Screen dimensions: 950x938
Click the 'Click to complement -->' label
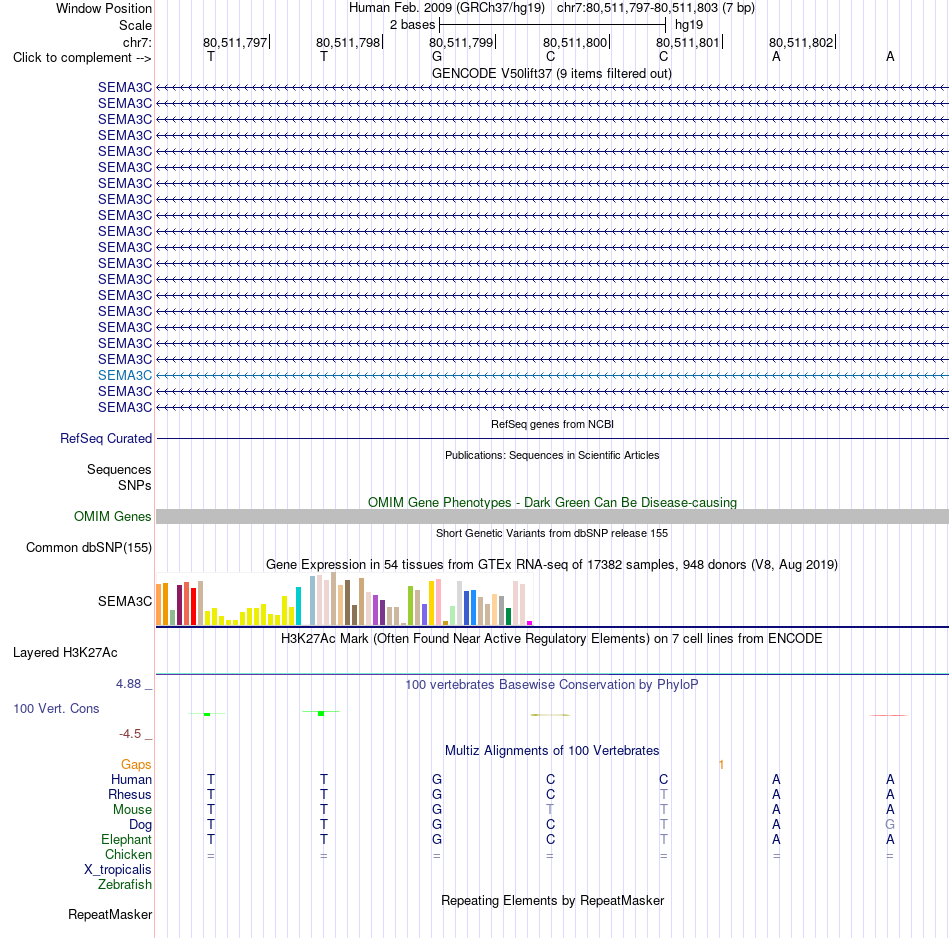pos(82,58)
